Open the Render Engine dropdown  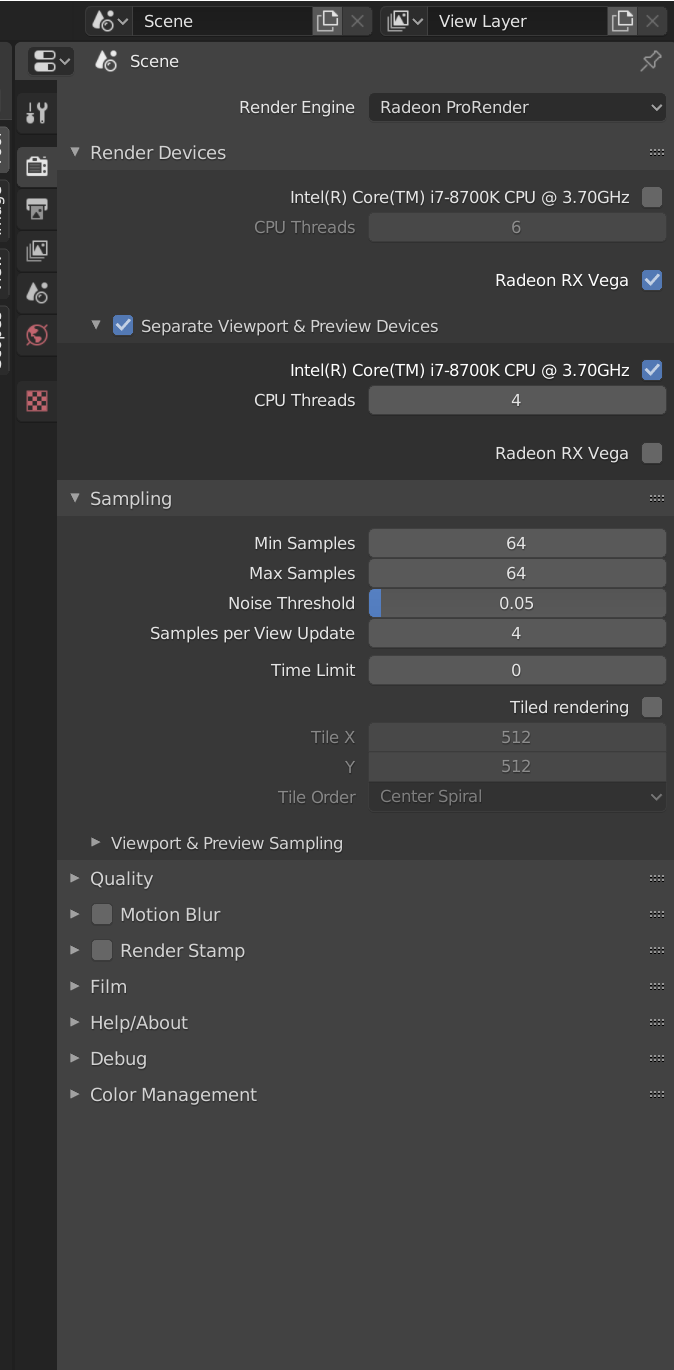coord(517,107)
